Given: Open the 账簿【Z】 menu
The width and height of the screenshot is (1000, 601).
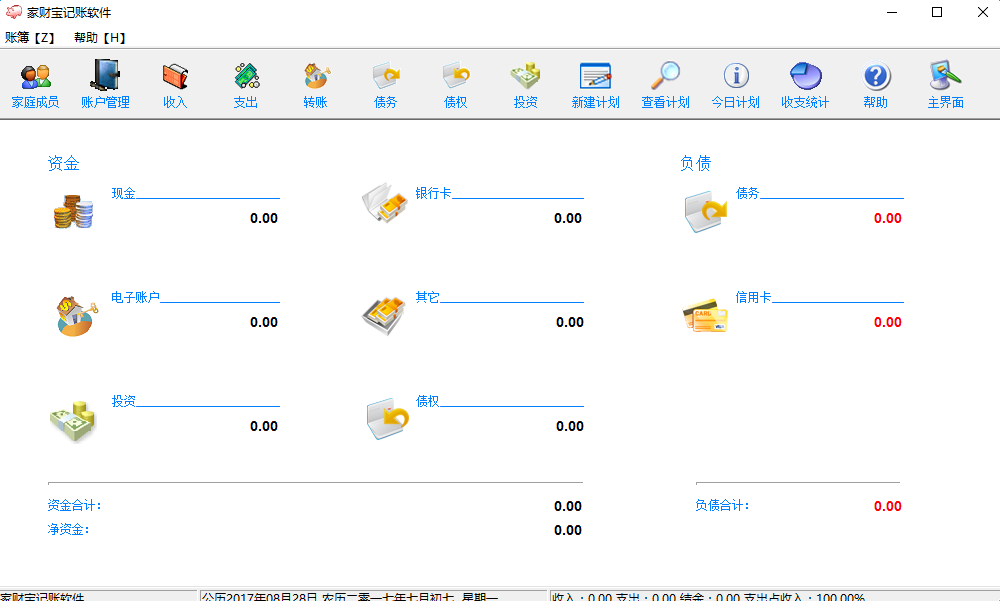Looking at the screenshot, I should point(29,36).
